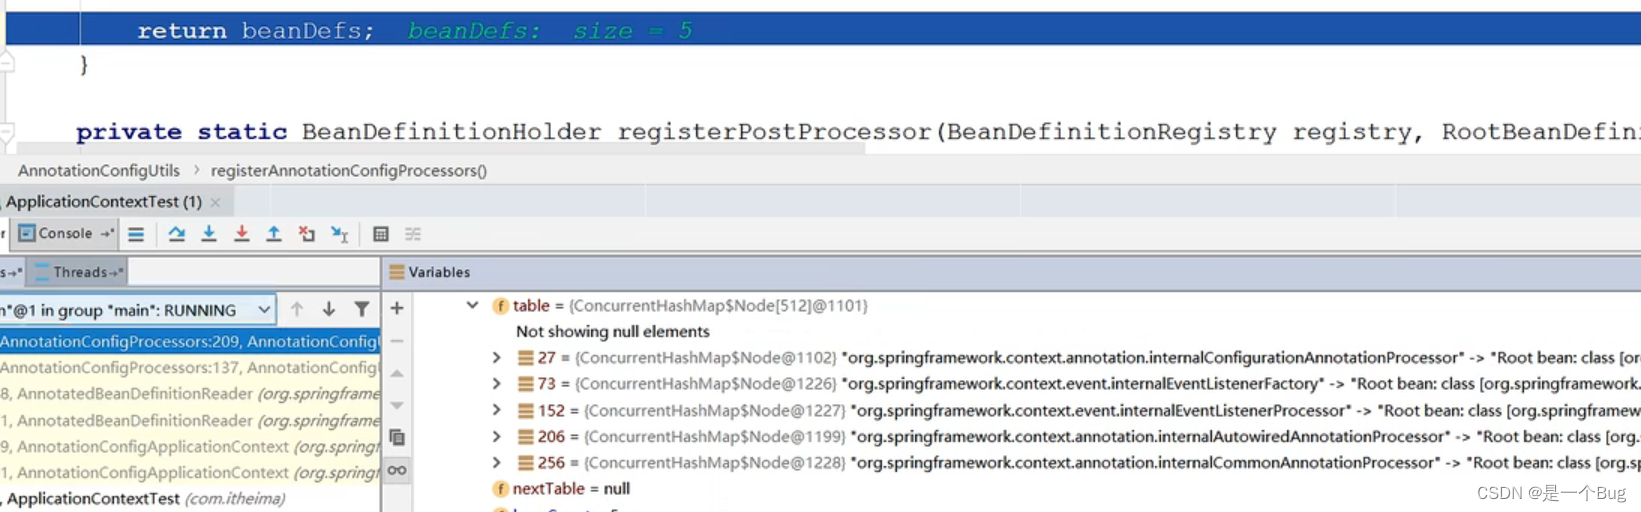This screenshot has width=1641, height=512.
Task: Expand the node entry 27 in Variables
Action: click(x=496, y=358)
